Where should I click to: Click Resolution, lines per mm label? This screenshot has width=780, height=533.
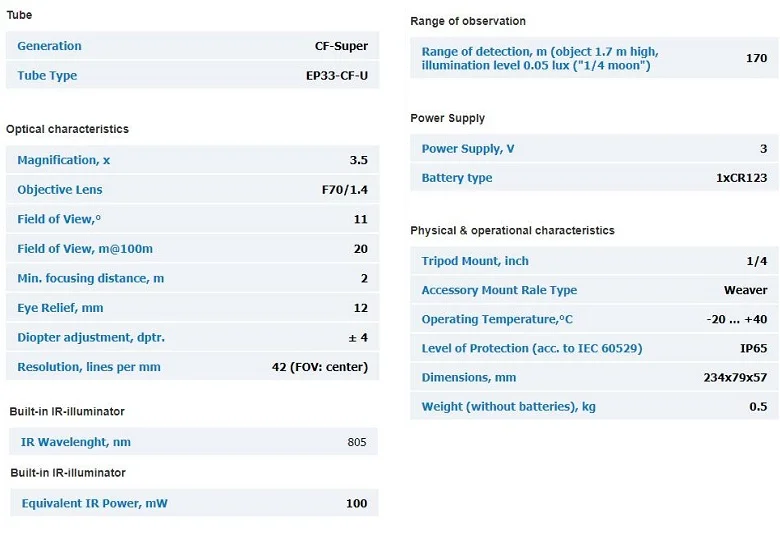point(89,367)
